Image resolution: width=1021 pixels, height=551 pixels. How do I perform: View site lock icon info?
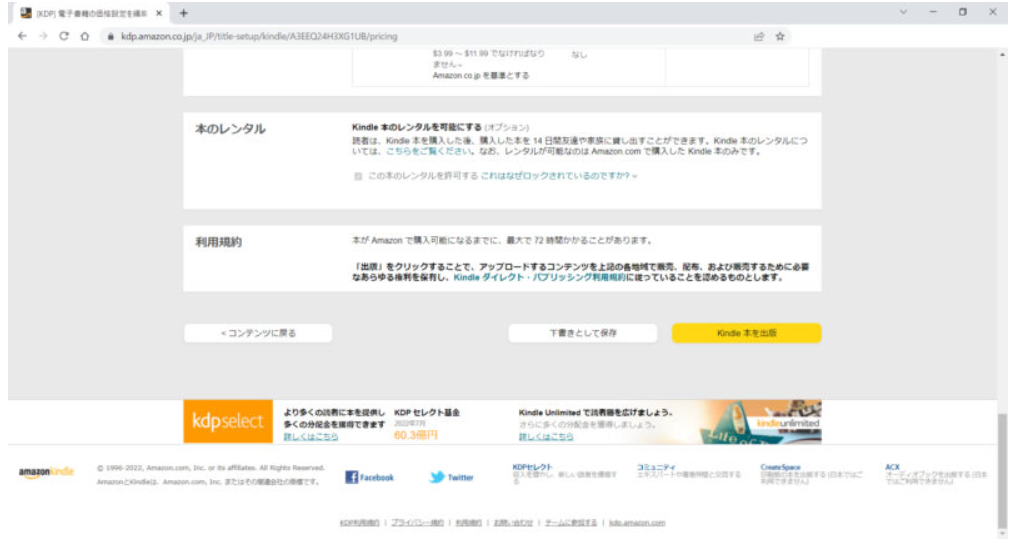110,36
